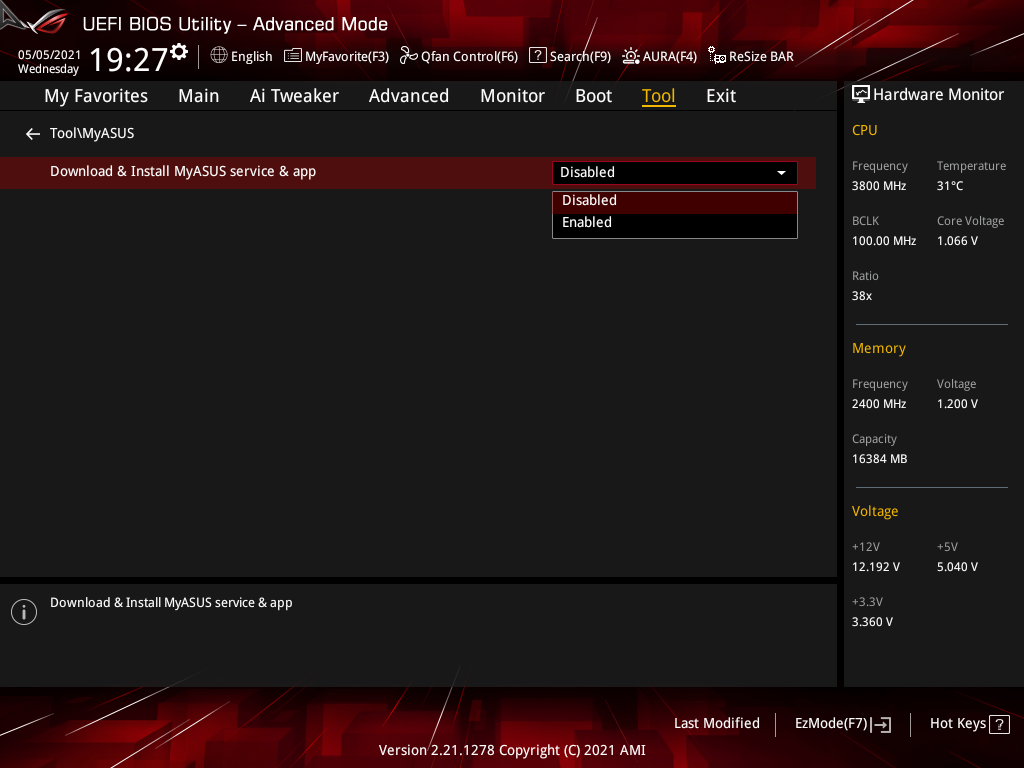Click the back arrow next to Tool\MyASUS
The width and height of the screenshot is (1024, 768).
[x=33, y=134]
